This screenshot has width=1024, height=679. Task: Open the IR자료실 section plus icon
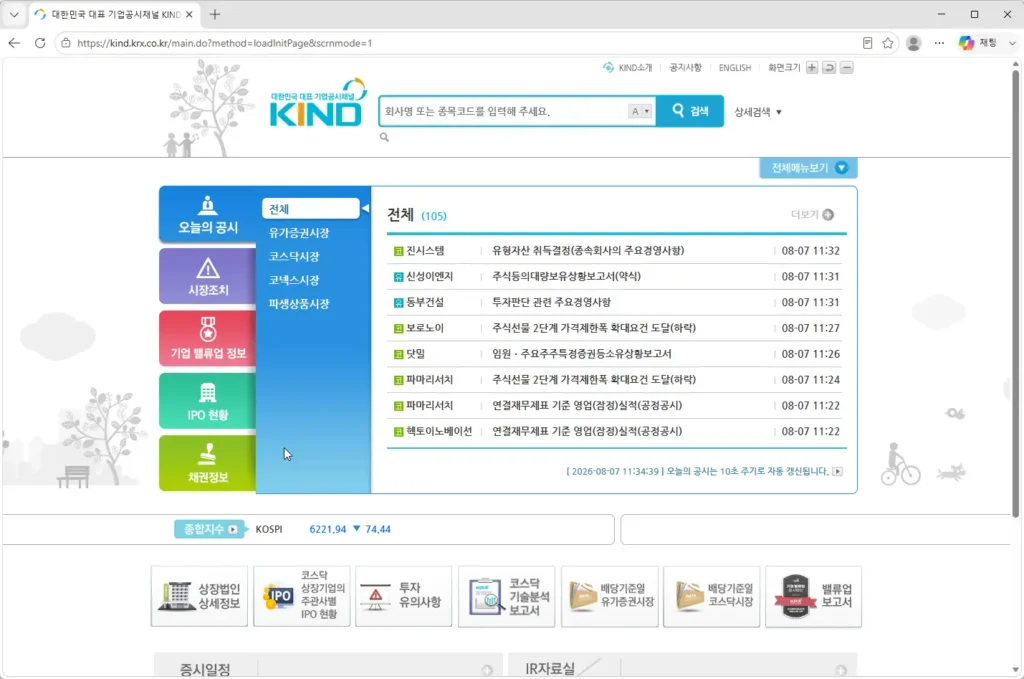[840, 670]
